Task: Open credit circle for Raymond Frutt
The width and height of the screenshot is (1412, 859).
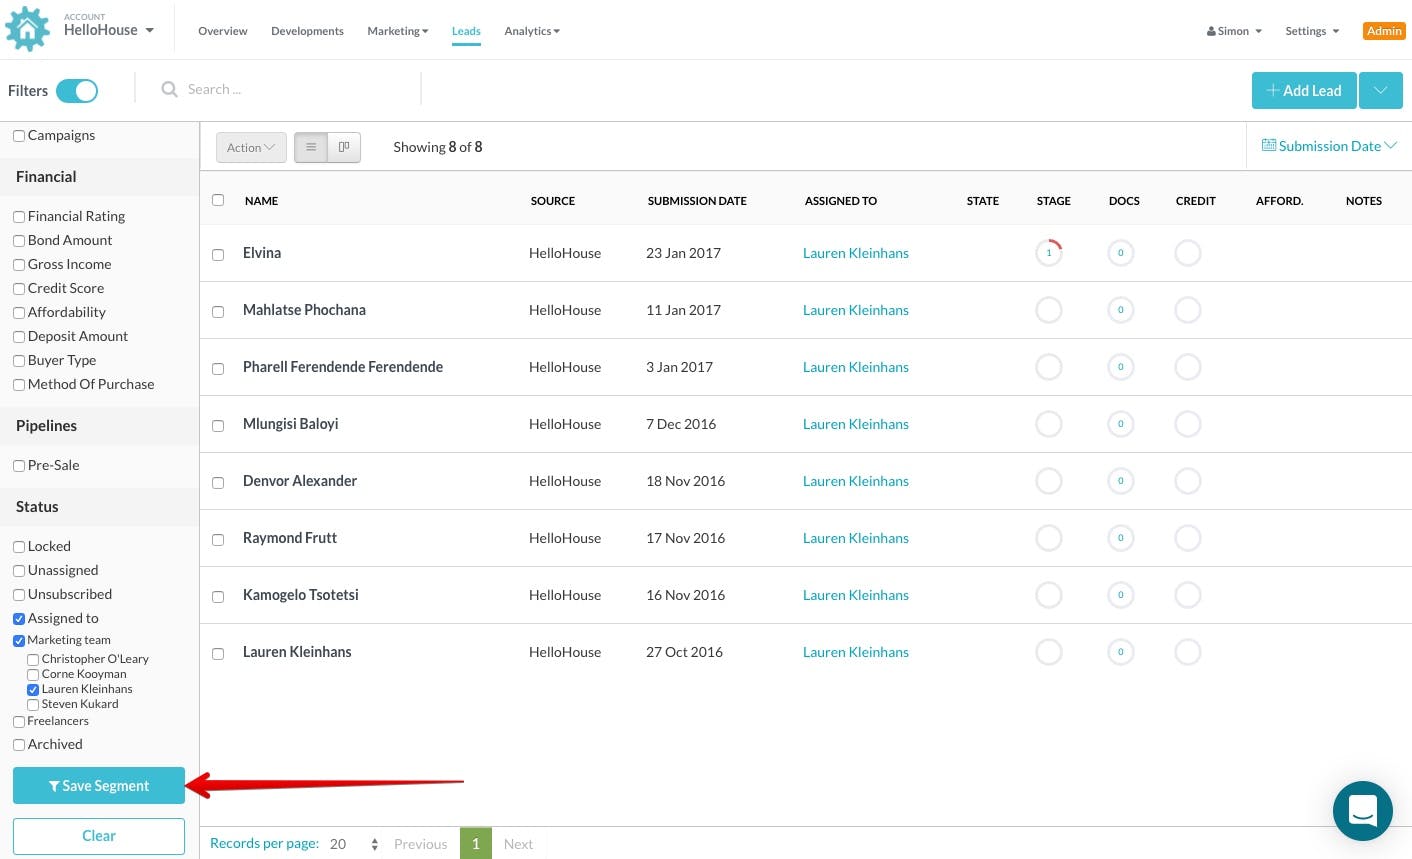Action: (1188, 538)
